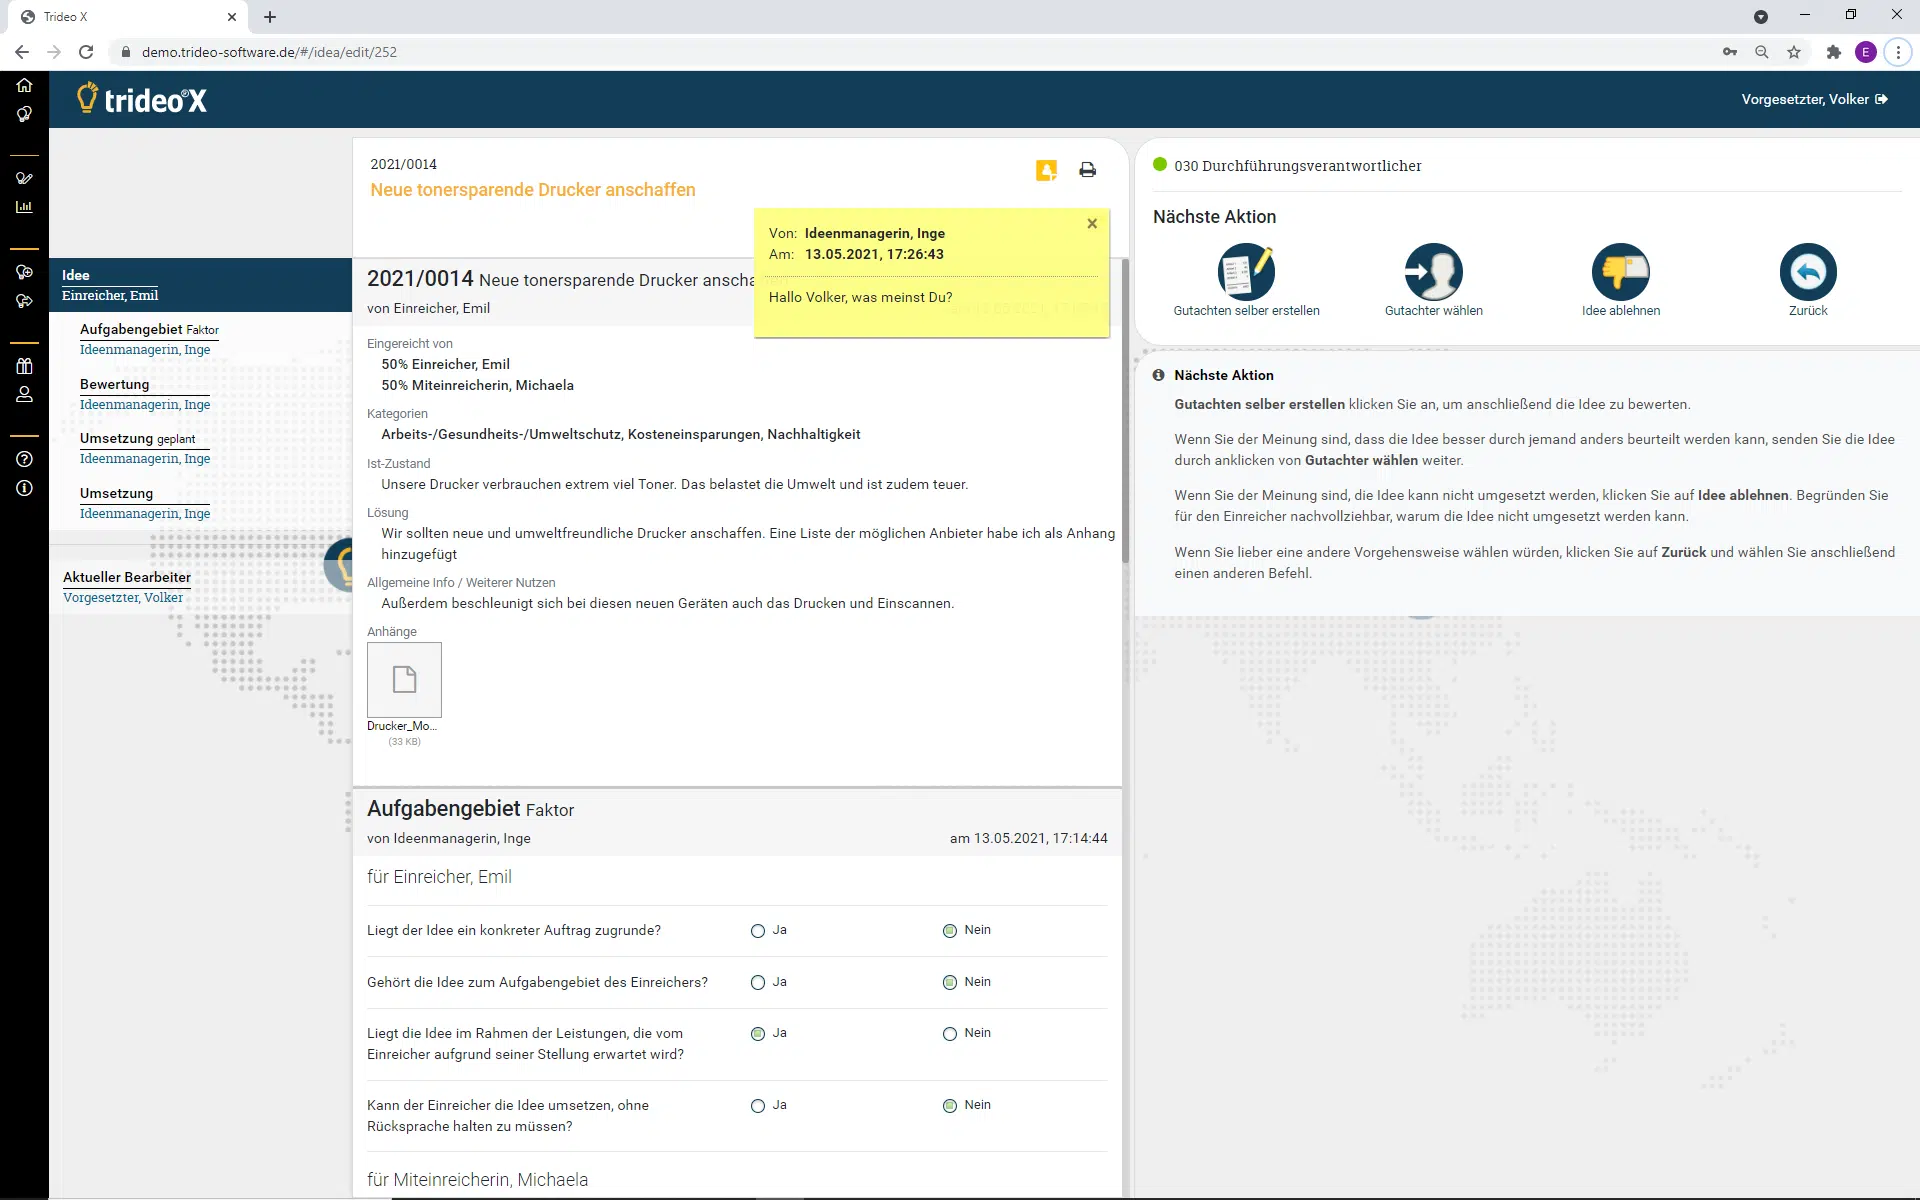Screen dimensions: 1920x1200
Task: Click the Idee ablehnen thumbs-down icon
Action: click(x=1620, y=272)
